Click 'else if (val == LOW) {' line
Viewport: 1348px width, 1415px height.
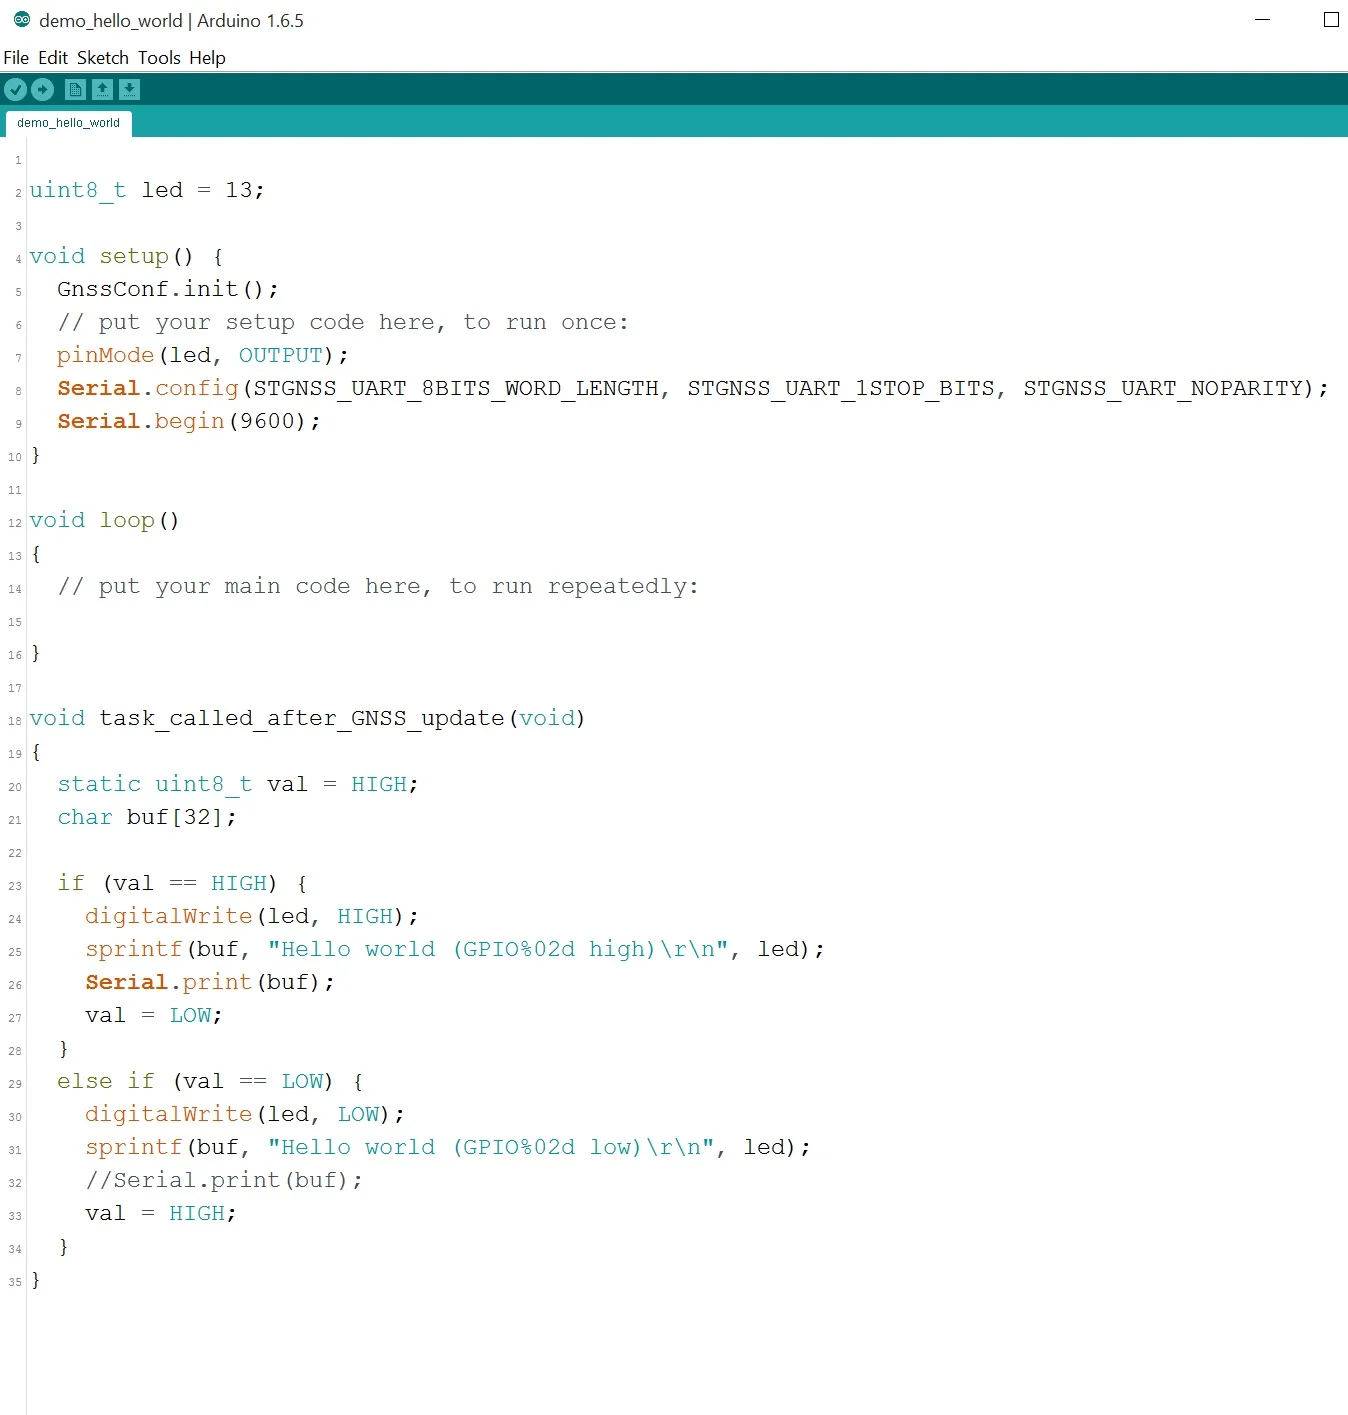[x=210, y=1081]
